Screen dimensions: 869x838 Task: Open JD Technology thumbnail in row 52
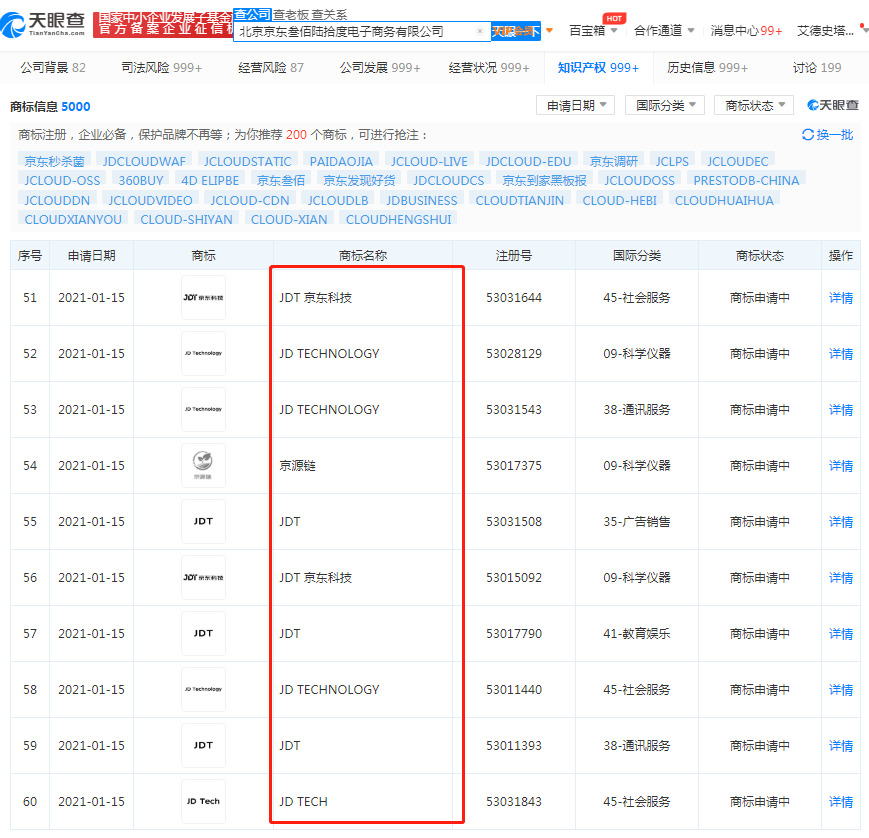coord(203,354)
